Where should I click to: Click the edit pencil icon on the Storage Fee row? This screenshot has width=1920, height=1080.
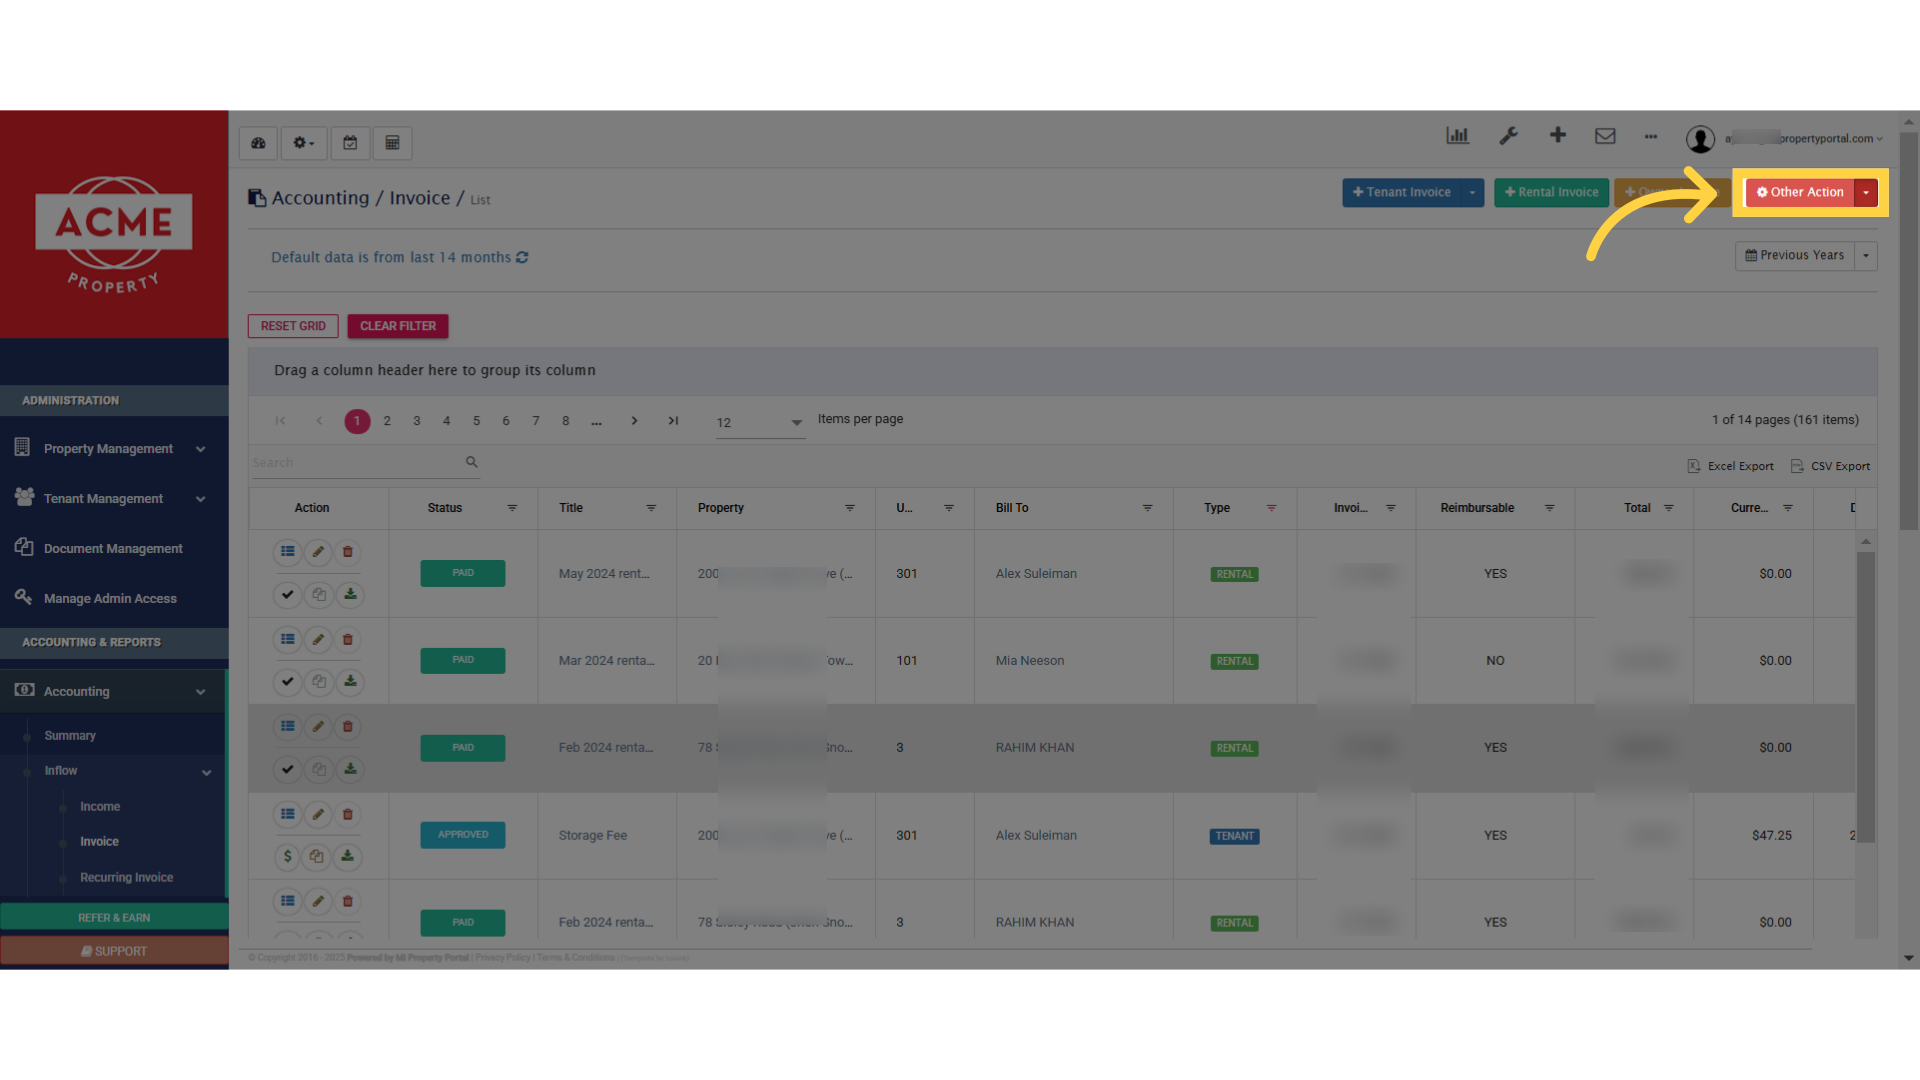tap(318, 814)
